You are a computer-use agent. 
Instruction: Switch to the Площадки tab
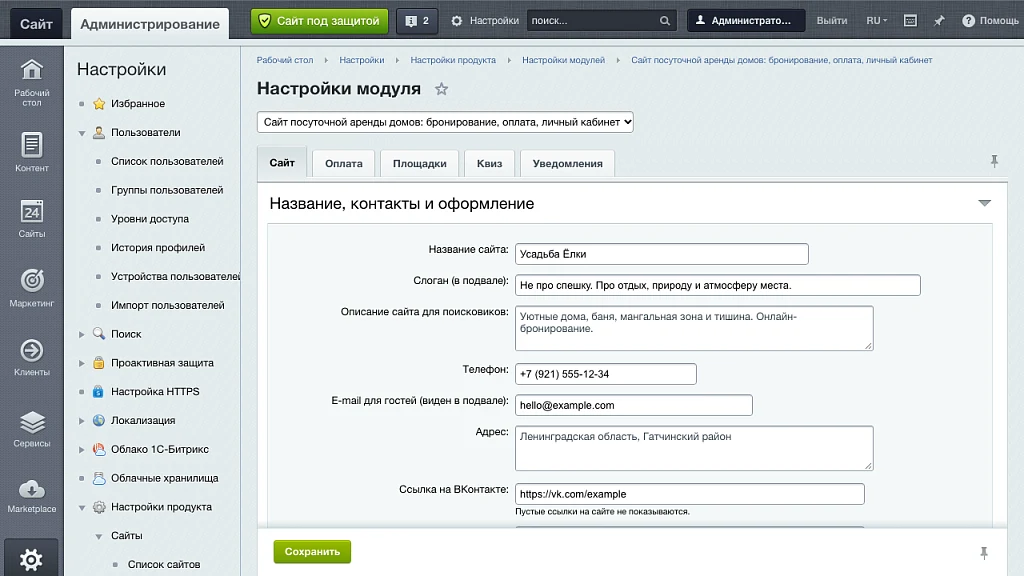pos(419,163)
